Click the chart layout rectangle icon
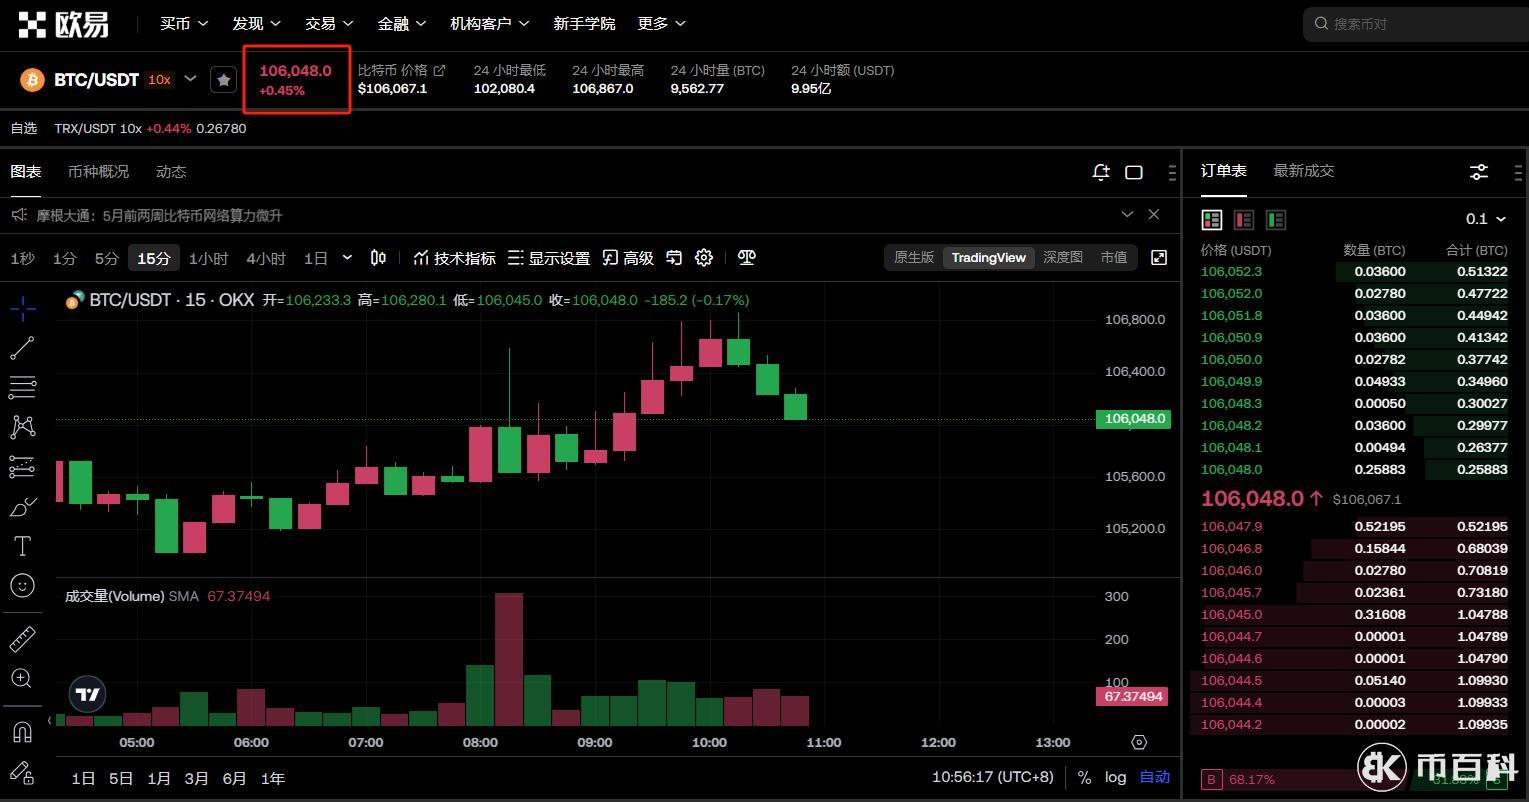 click(x=1134, y=172)
